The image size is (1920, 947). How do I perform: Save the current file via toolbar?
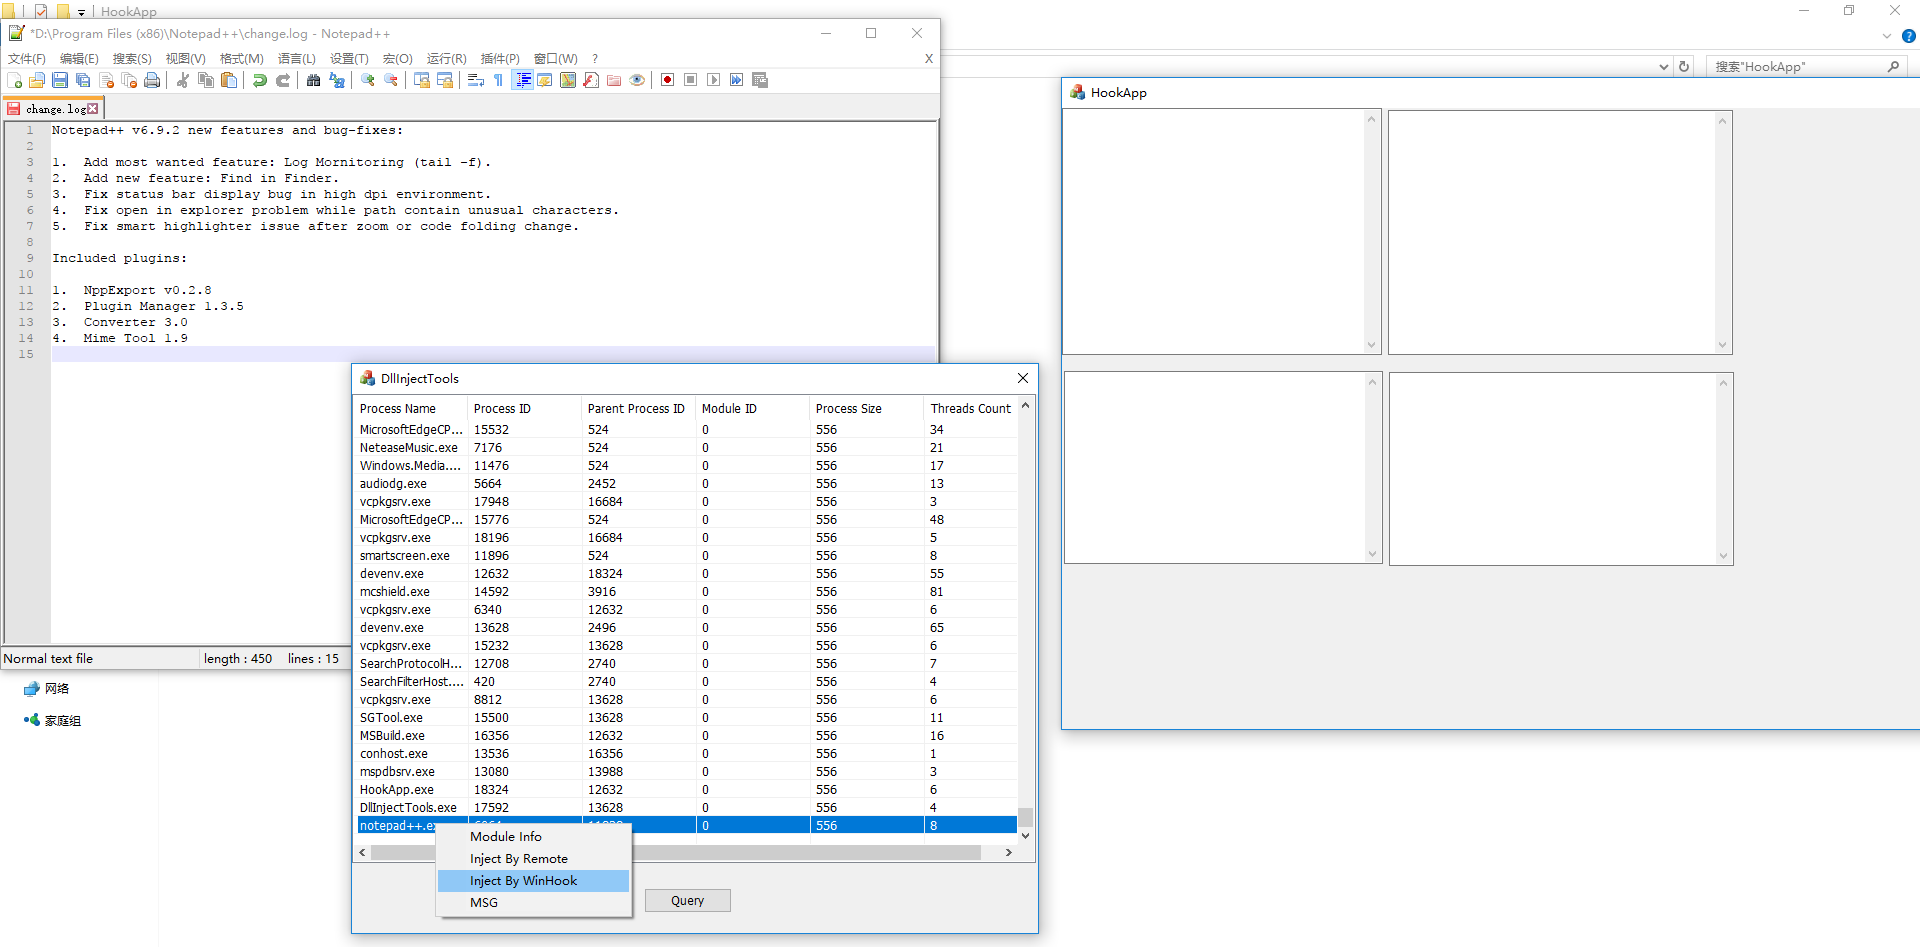coord(60,80)
